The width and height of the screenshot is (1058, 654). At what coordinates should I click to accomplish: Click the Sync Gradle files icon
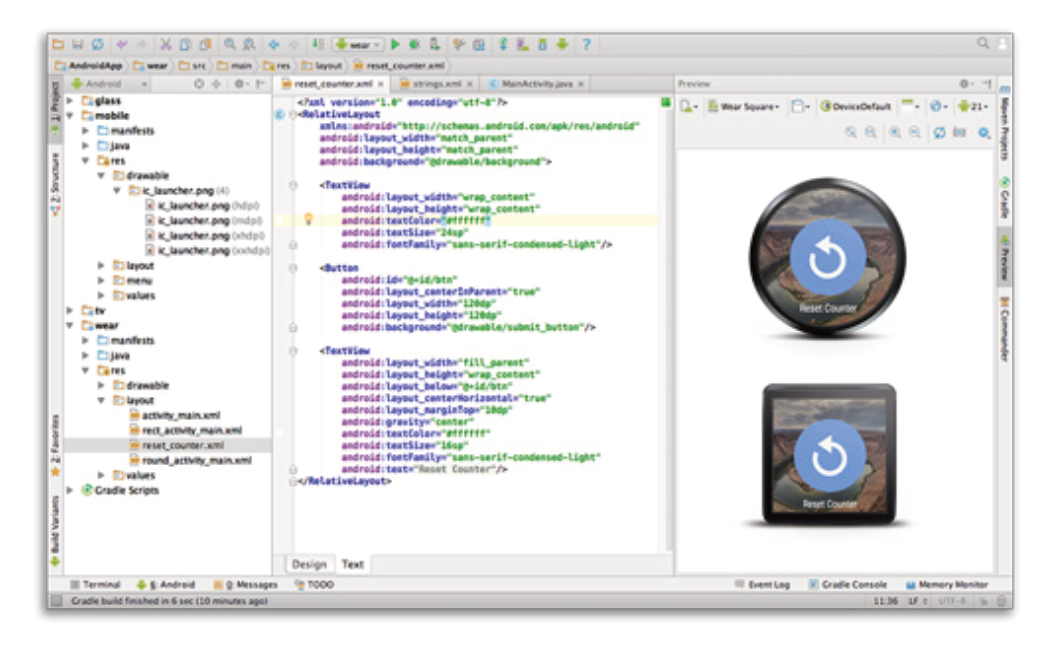pyautogui.click(x=503, y=45)
